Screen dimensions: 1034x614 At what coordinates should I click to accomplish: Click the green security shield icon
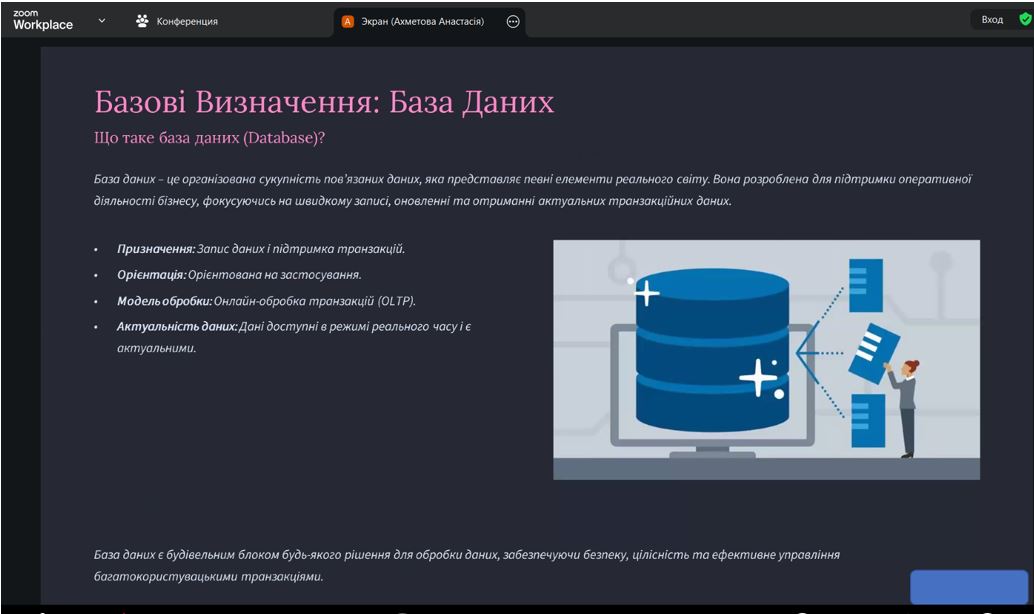[x=1024, y=20]
